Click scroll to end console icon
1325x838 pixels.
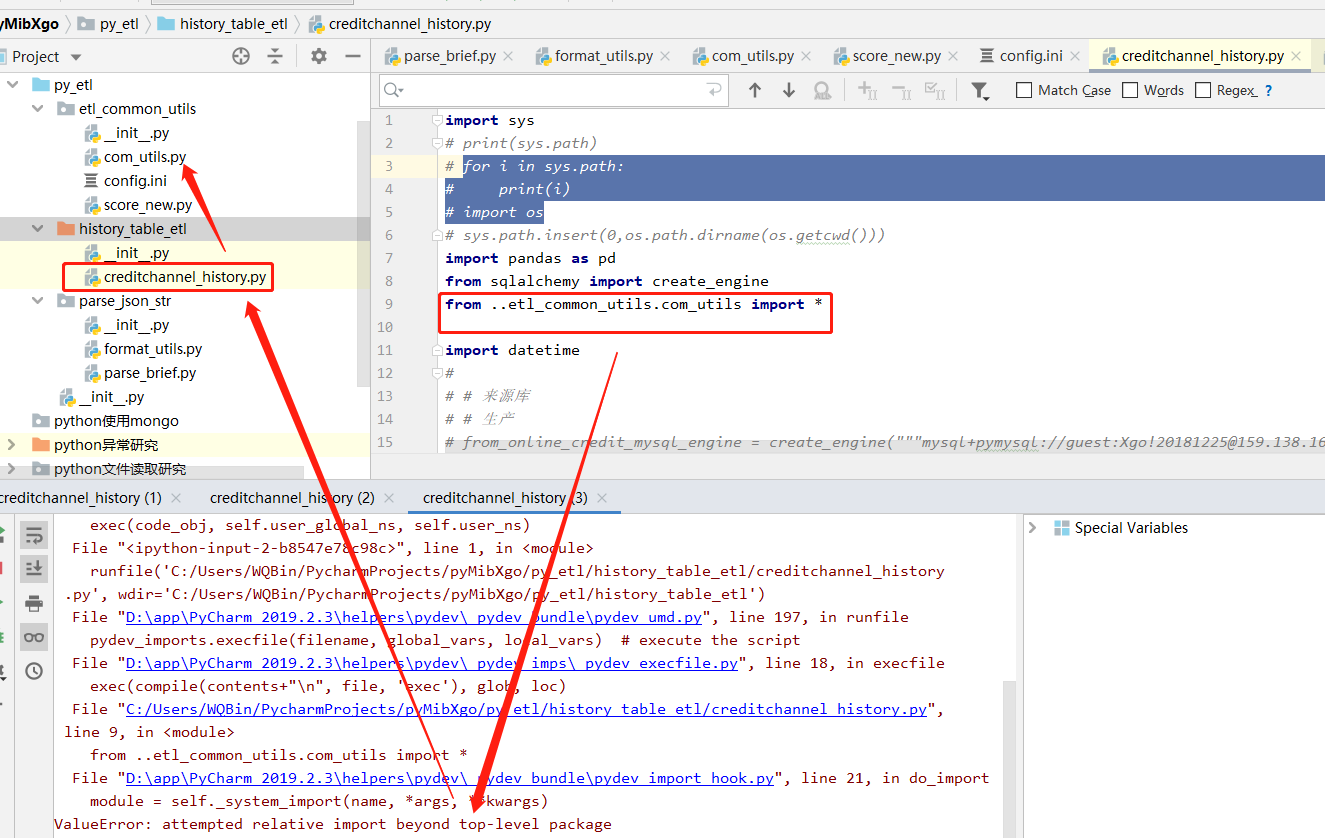point(34,568)
